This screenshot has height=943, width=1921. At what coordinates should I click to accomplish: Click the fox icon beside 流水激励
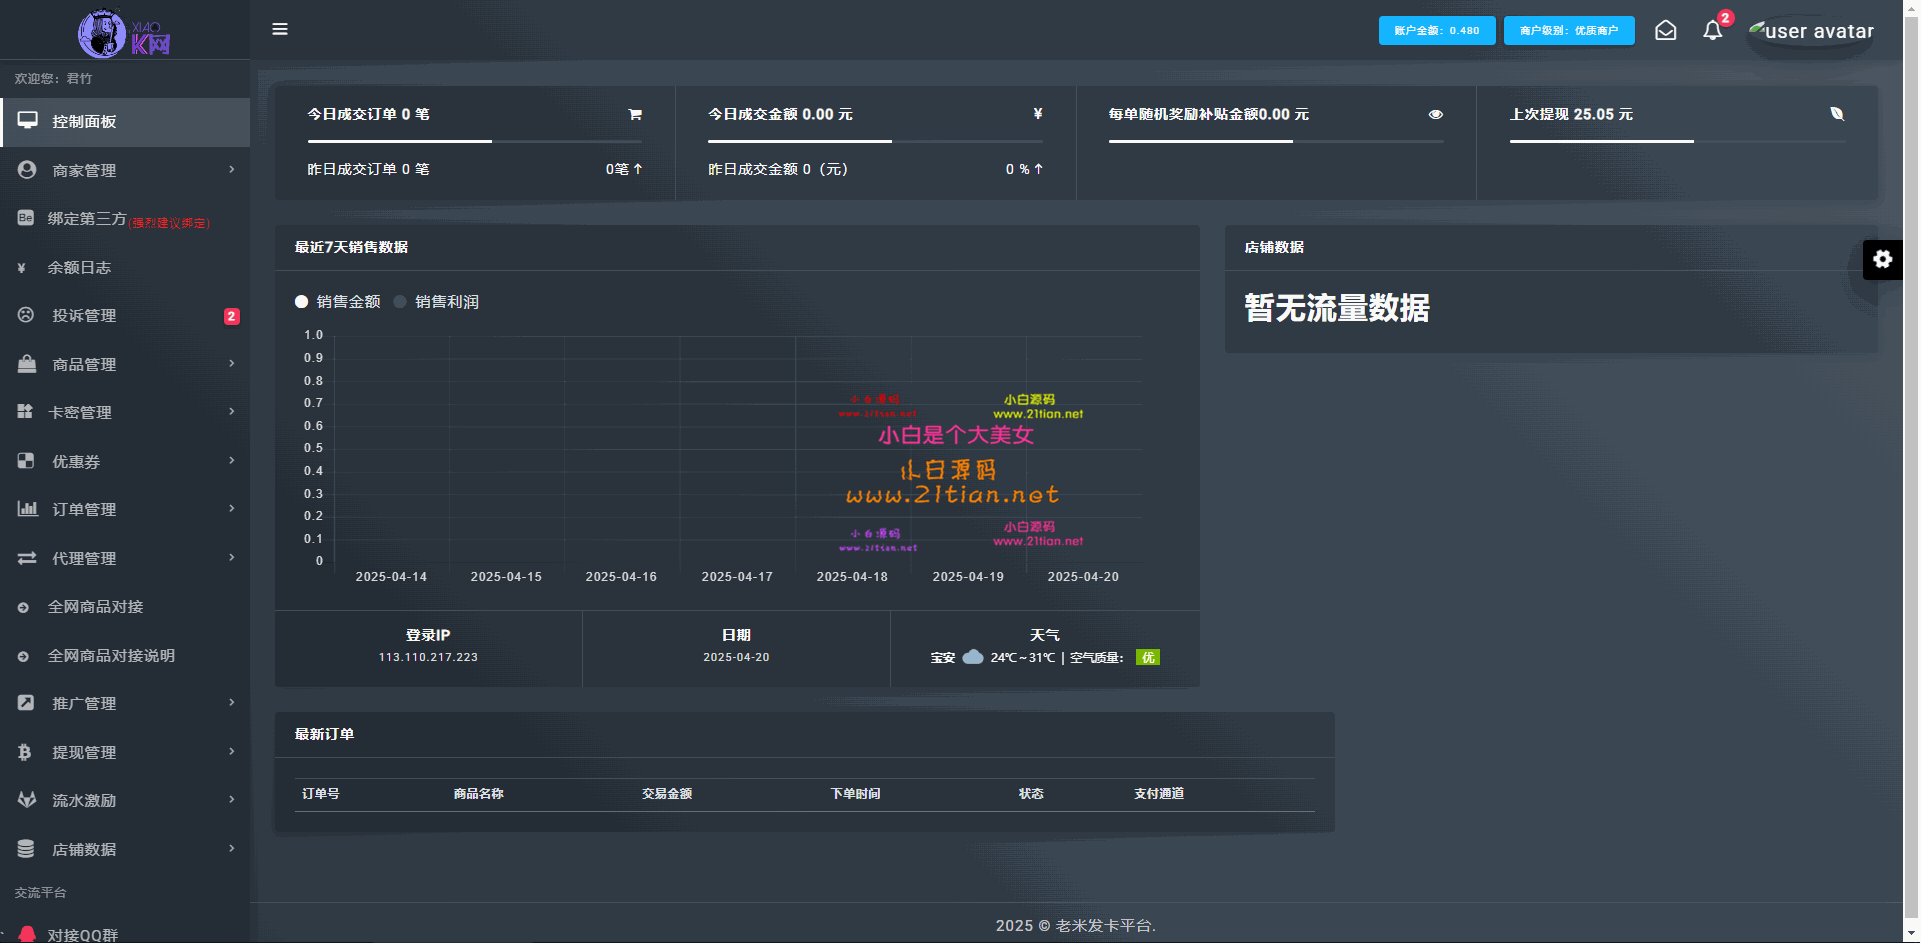[27, 800]
